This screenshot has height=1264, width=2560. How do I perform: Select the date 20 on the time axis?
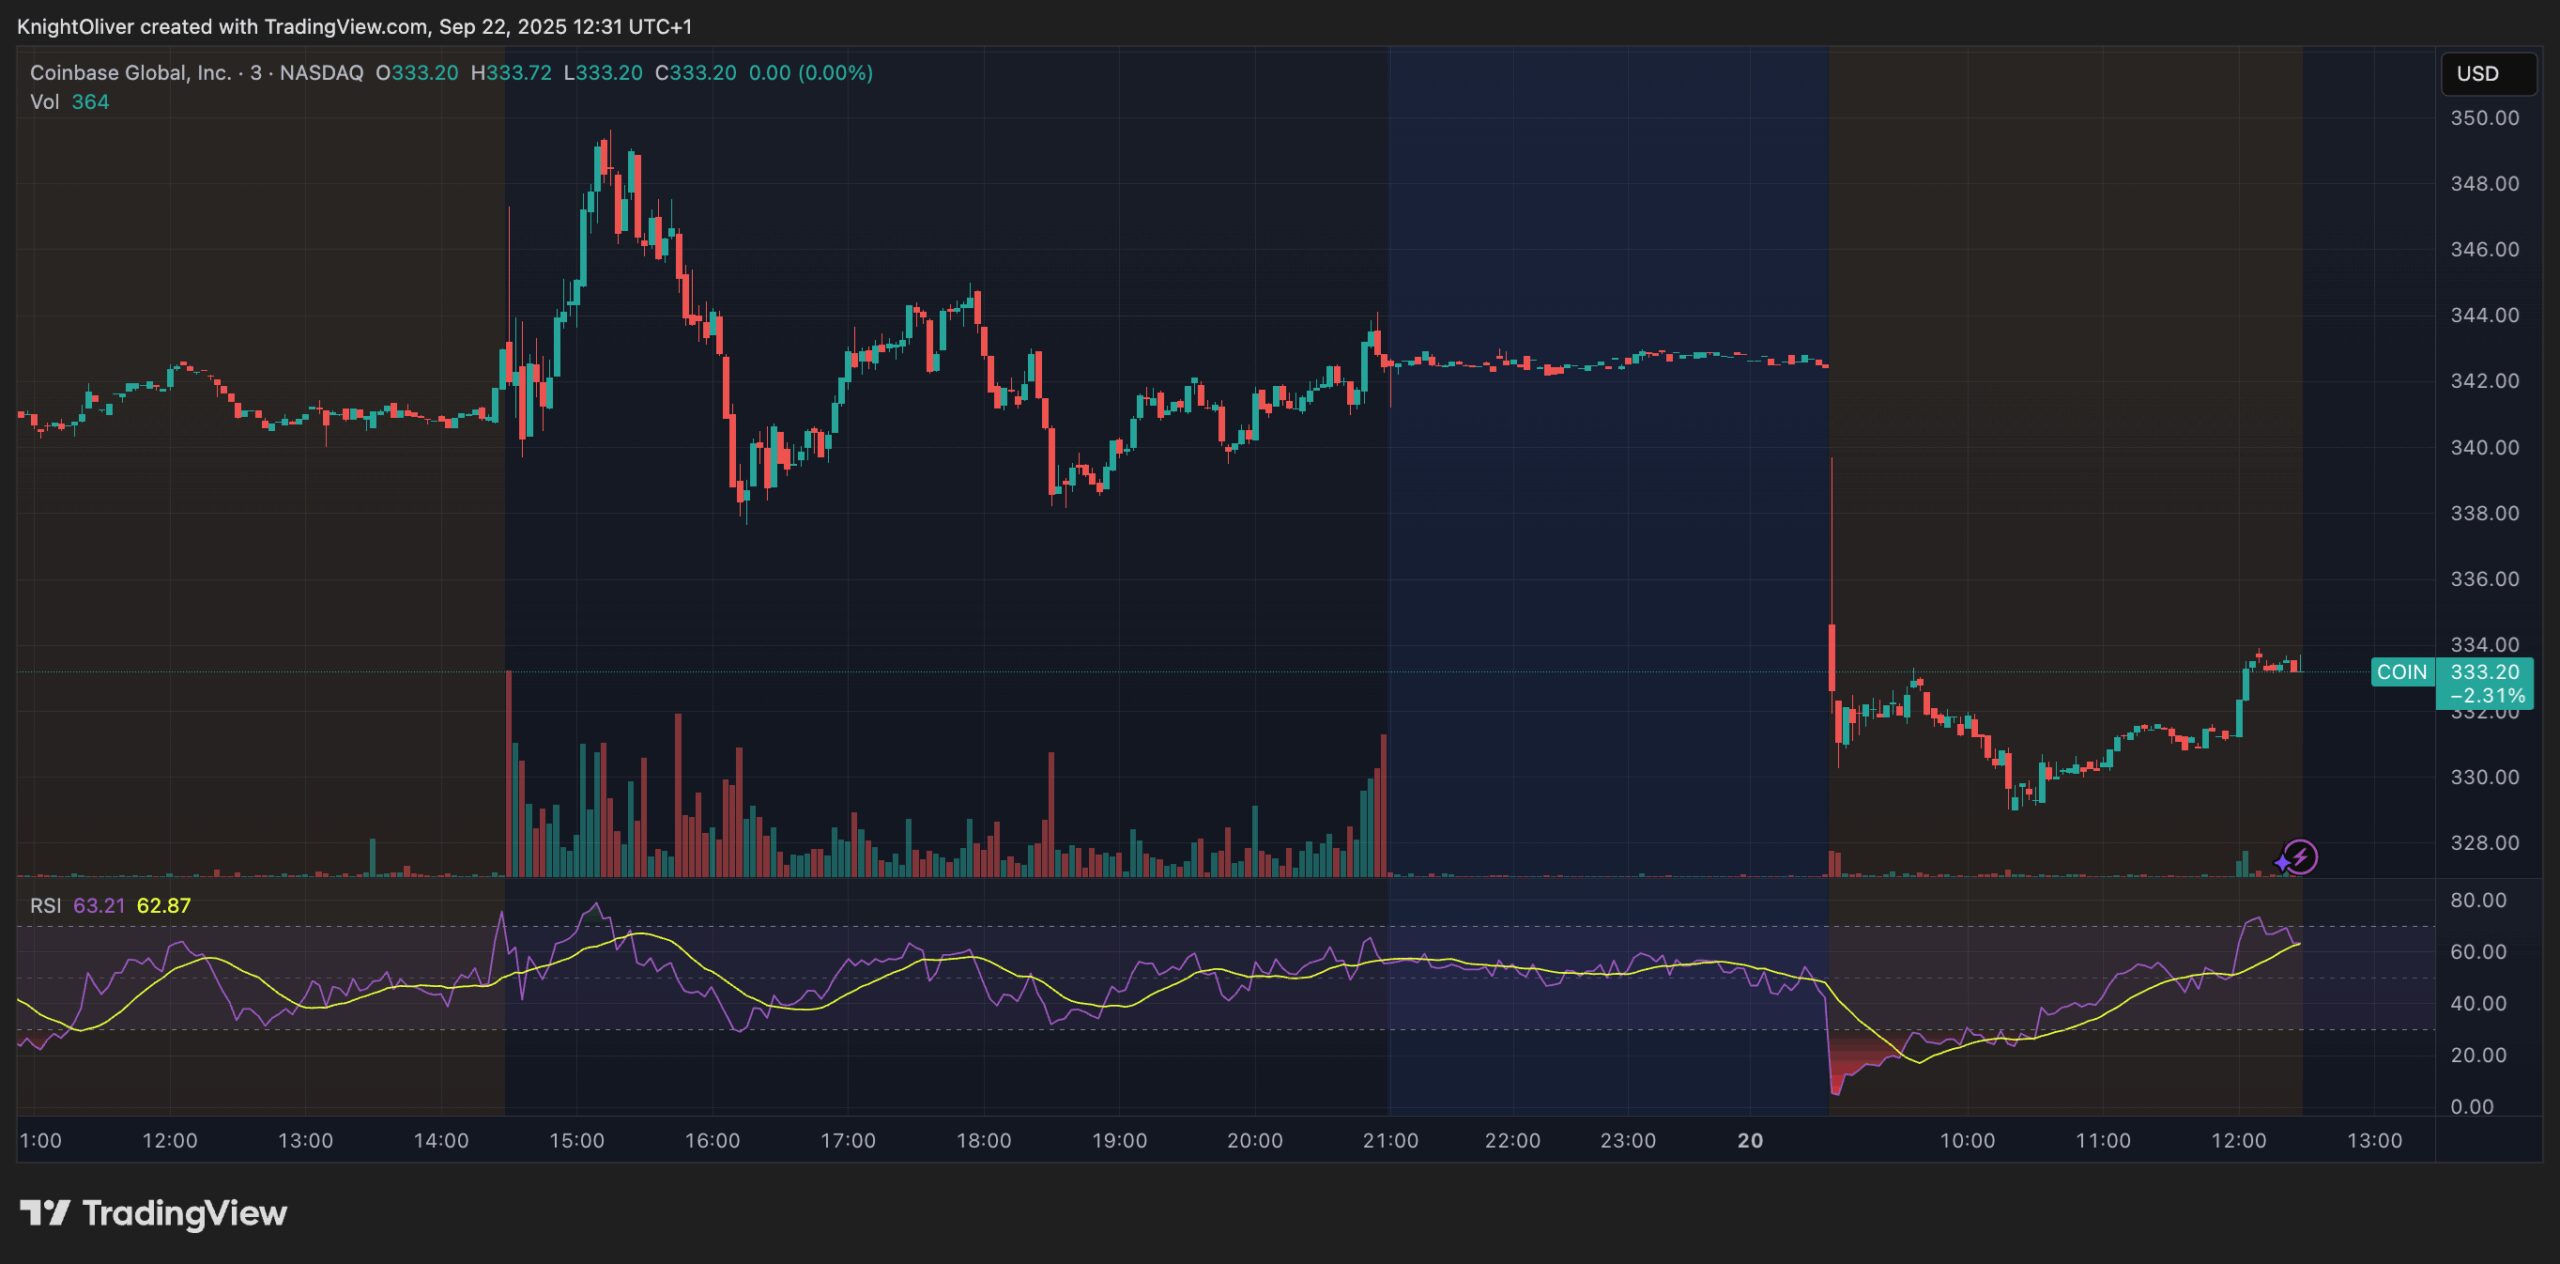(1752, 1139)
